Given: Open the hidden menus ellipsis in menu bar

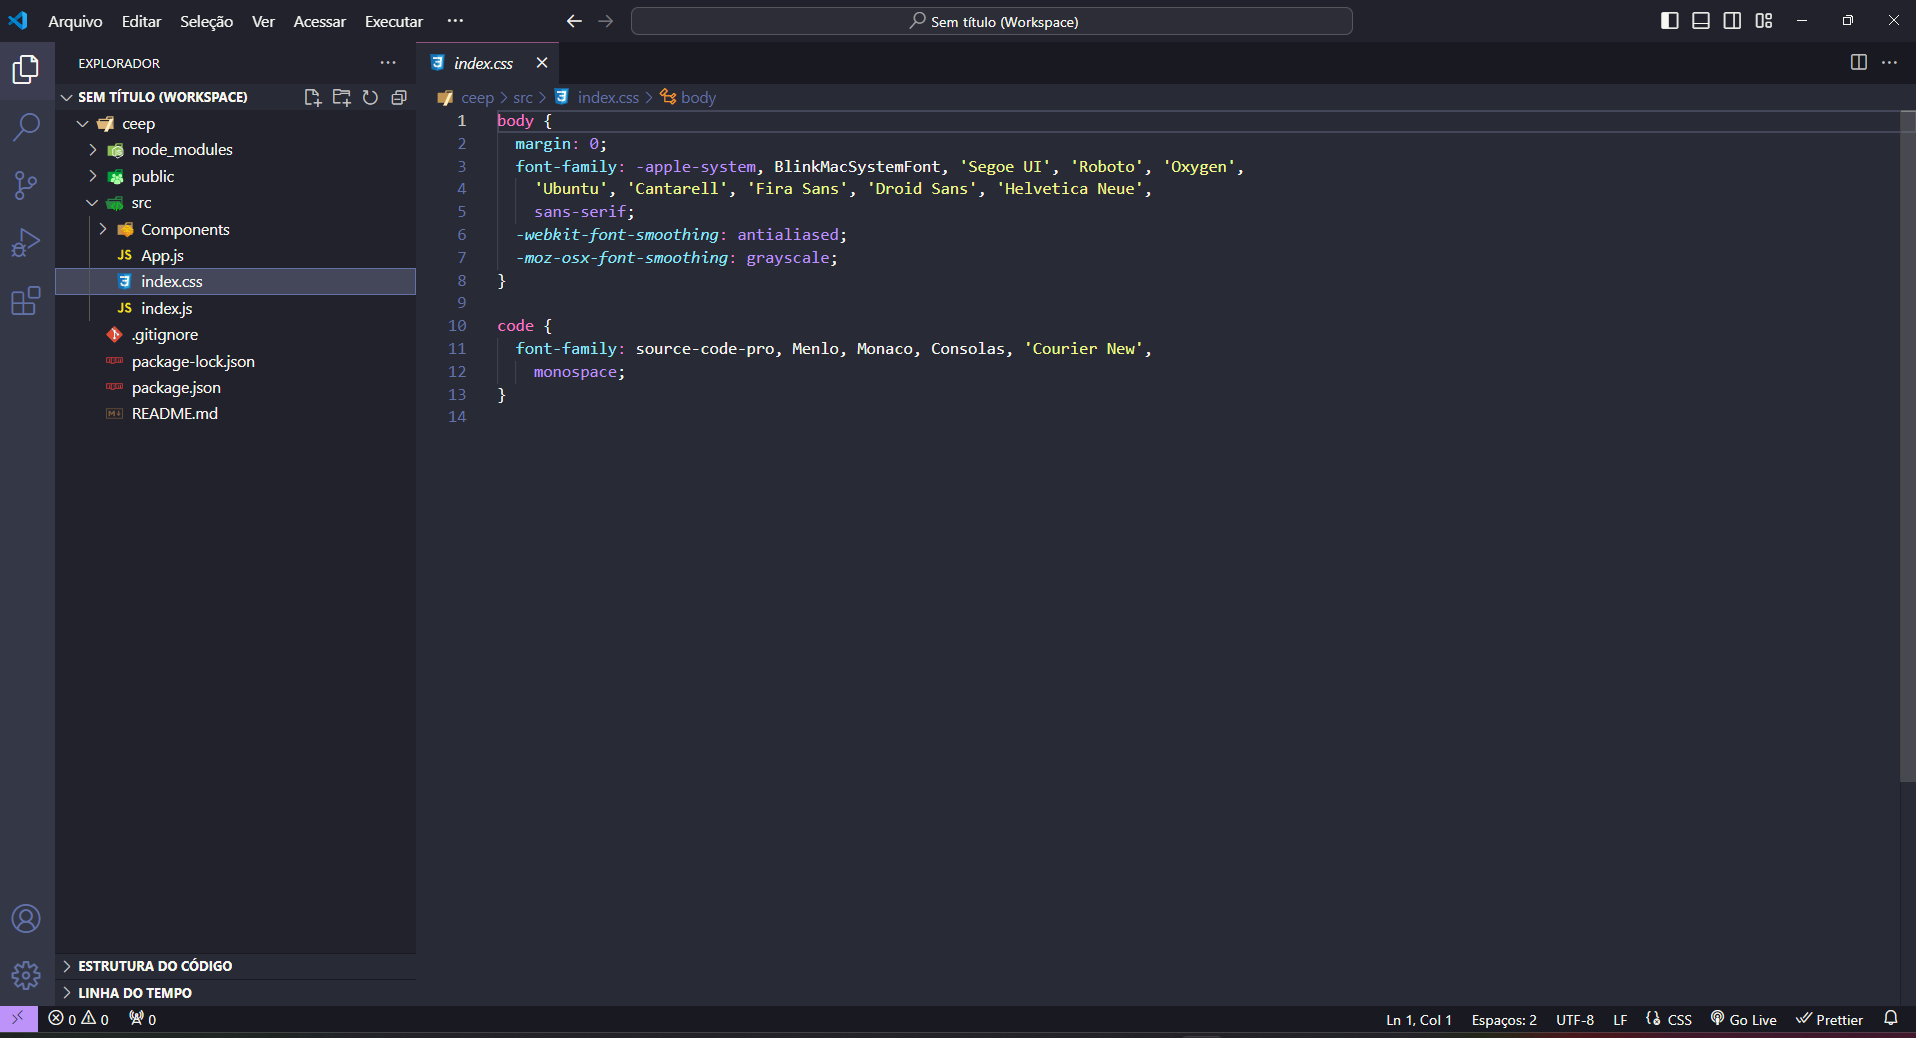Looking at the screenshot, I should point(455,21).
